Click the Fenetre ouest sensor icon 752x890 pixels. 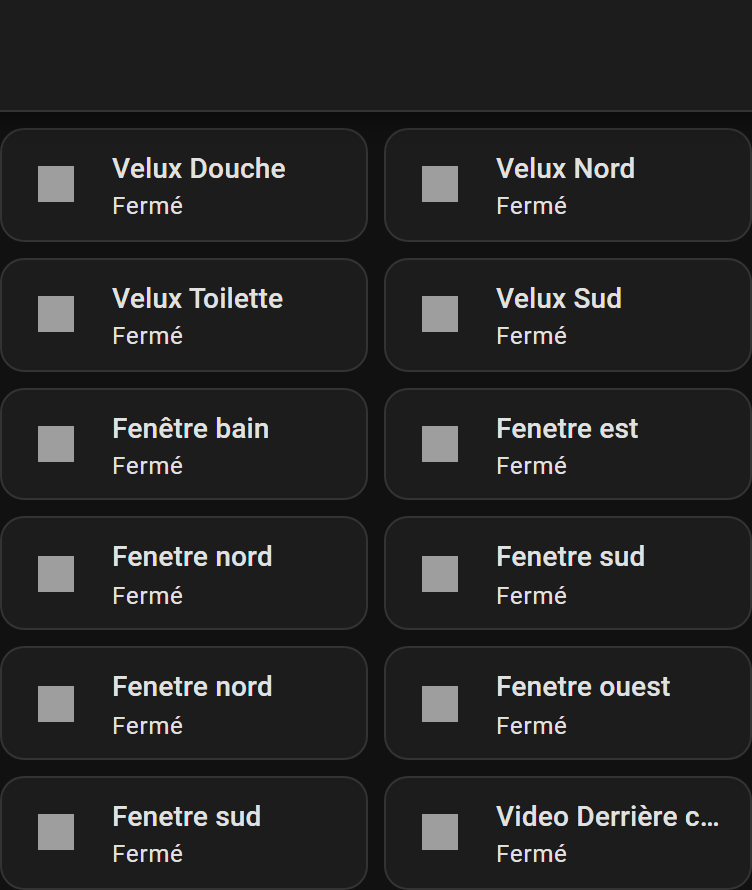439,702
